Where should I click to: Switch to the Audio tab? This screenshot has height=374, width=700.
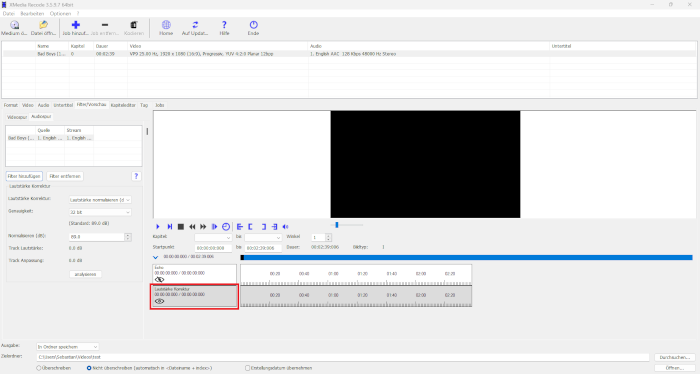tap(43, 105)
